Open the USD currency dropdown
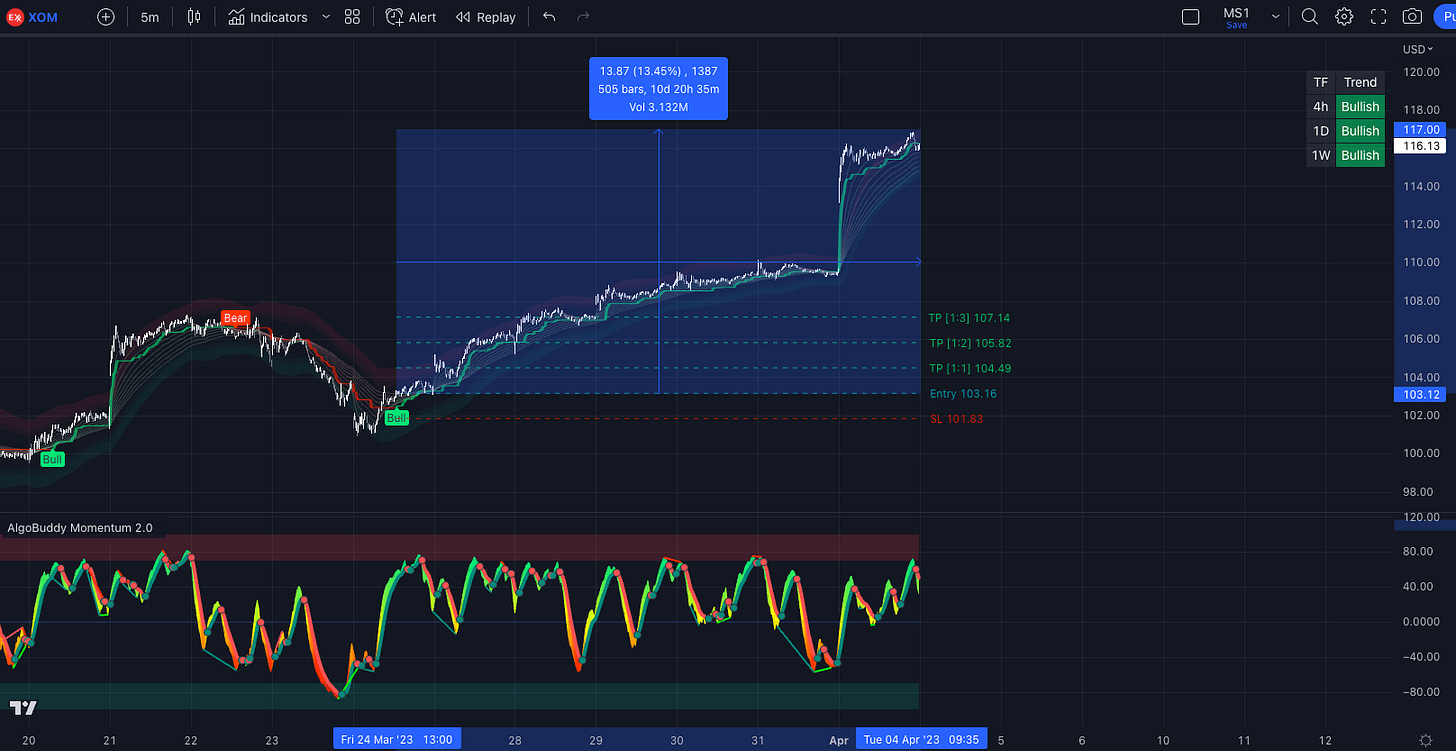1456x751 pixels. tap(1418, 49)
